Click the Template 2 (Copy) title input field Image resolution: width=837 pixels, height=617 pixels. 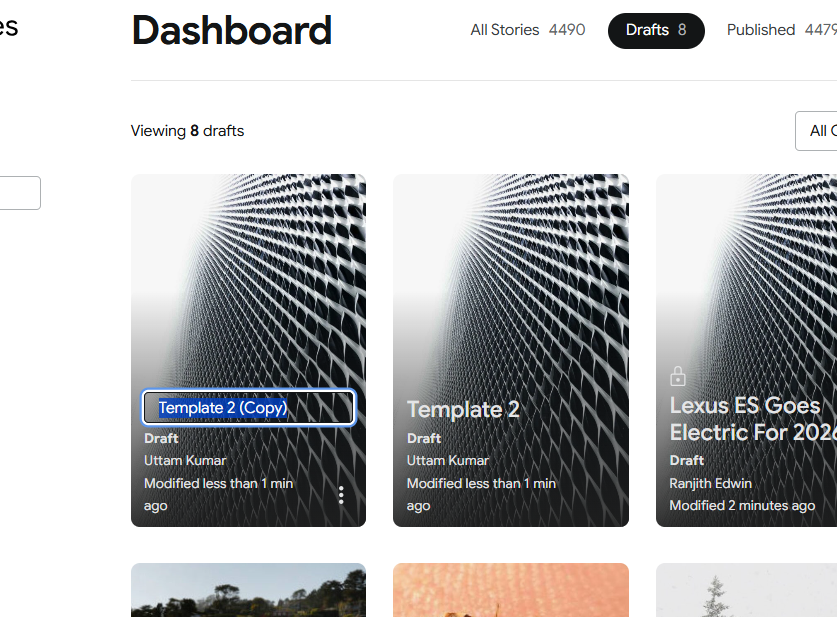248,408
